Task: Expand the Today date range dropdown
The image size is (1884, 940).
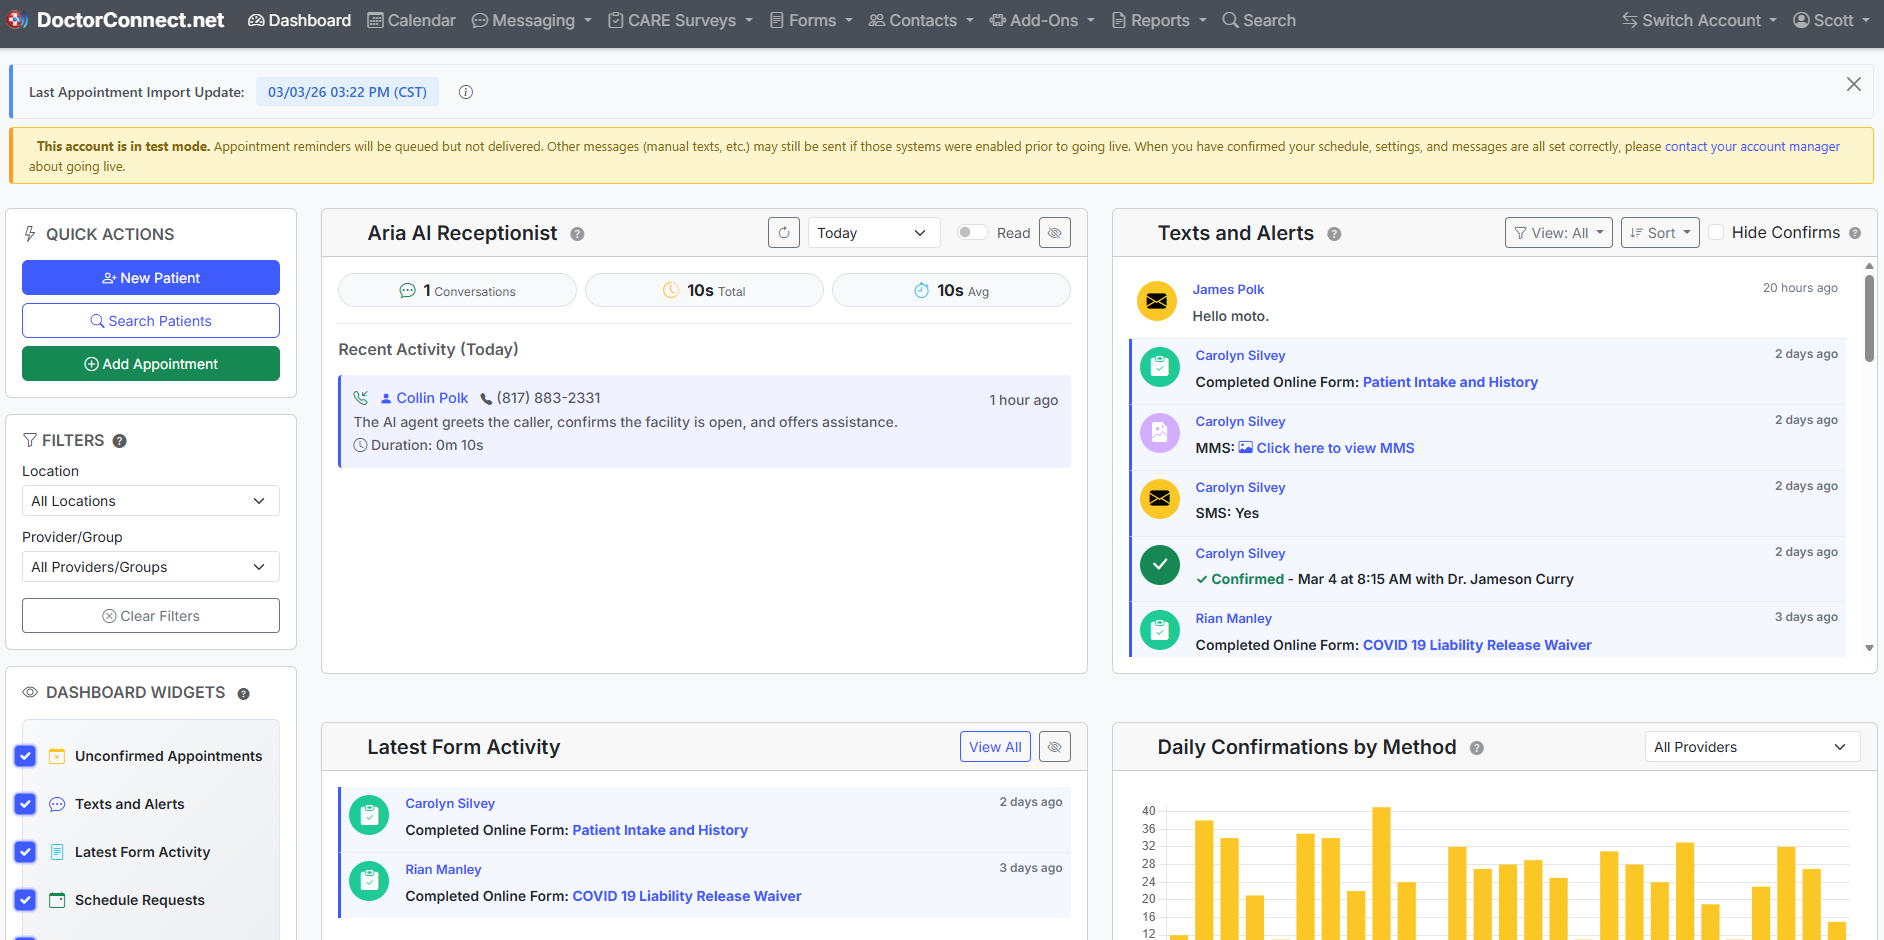Action: pyautogui.click(x=873, y=233)
